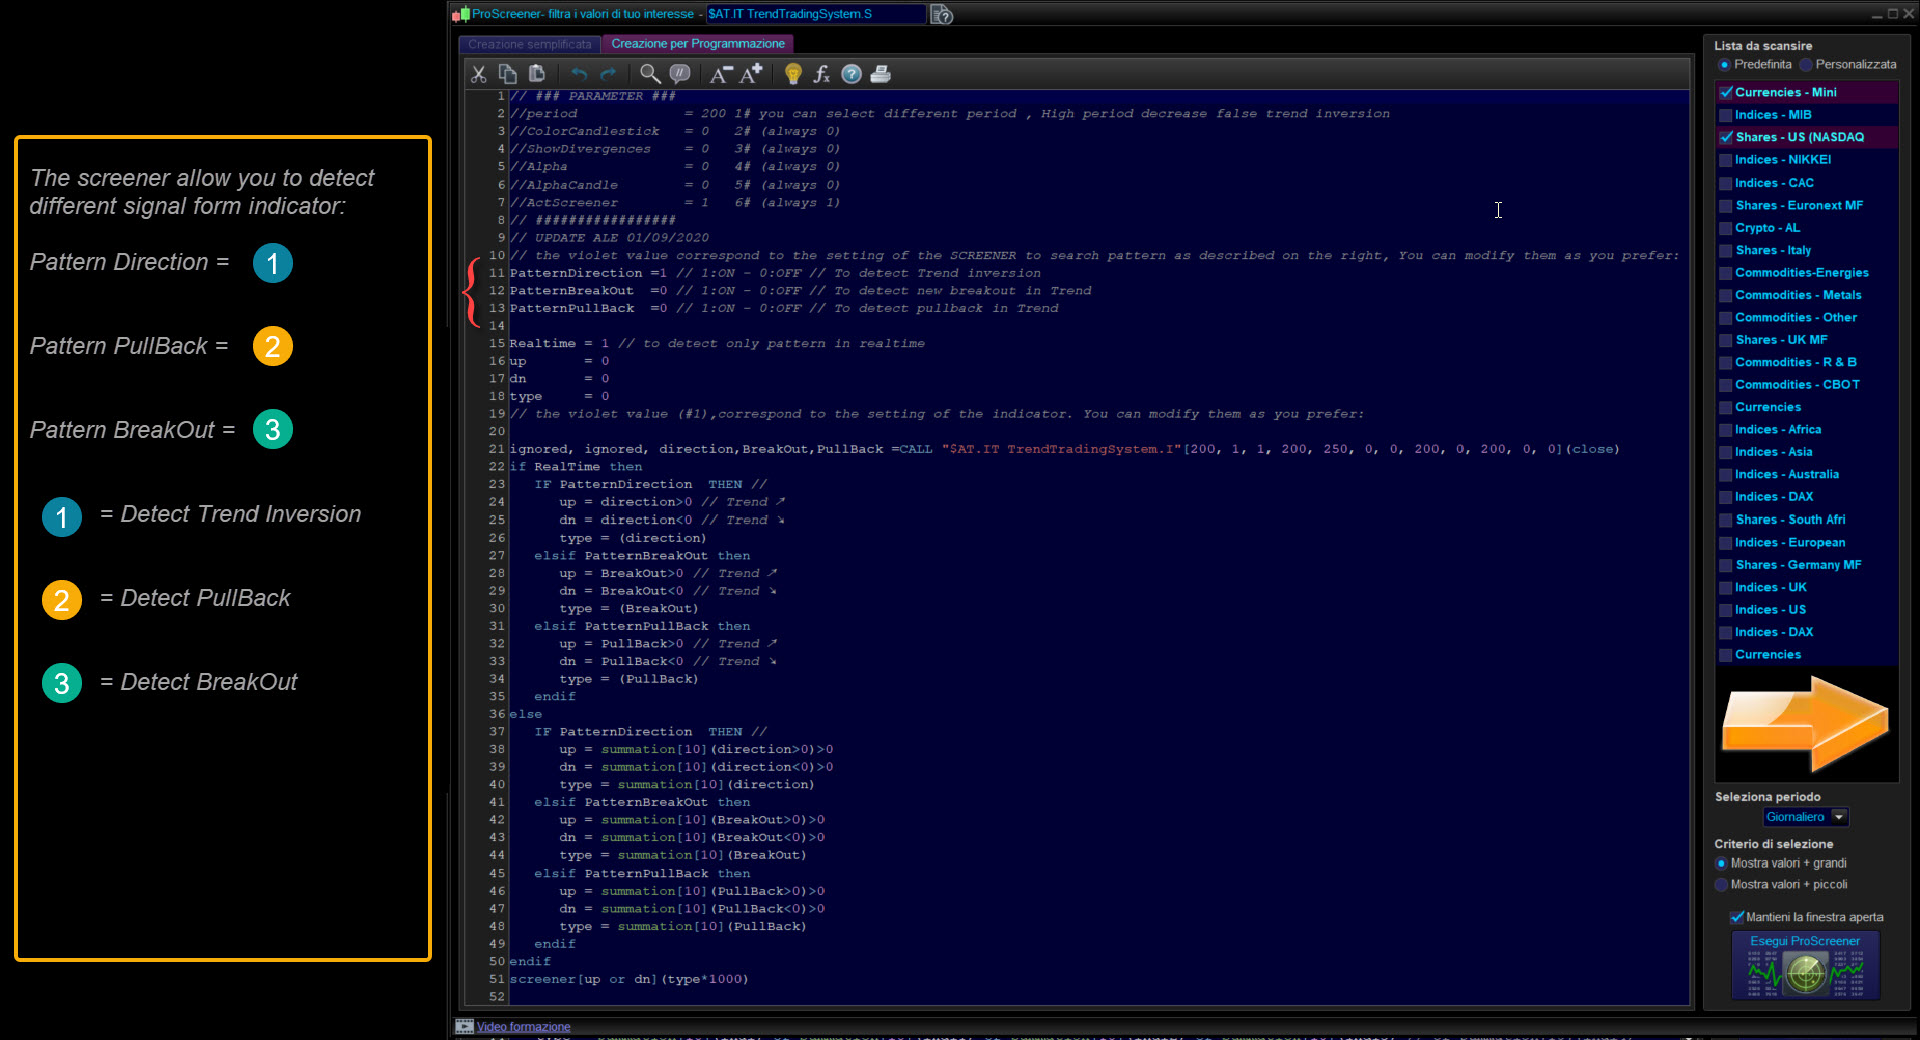1920x1040 pixels.
Task: Undo the last edit with arrow icon
Action: point(579,74)
